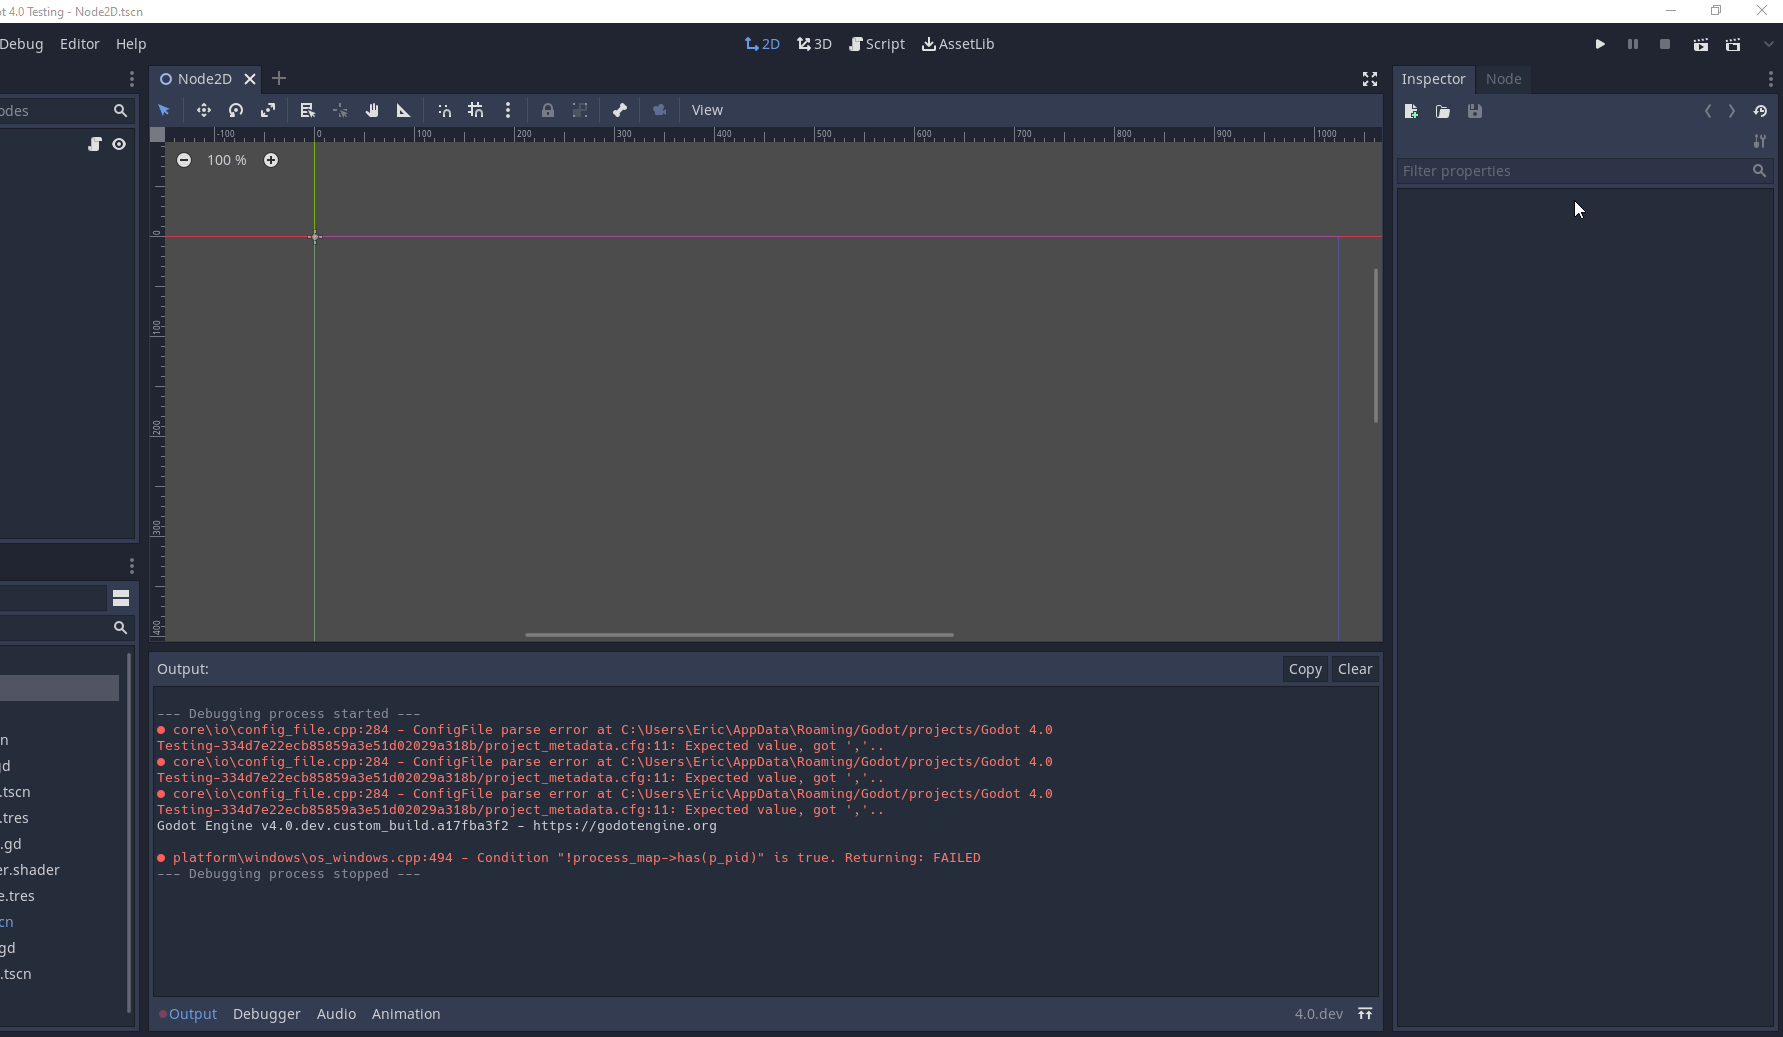Expand the run options chevron at top right
This screenshot has width=1783, height=1037.
(1770, 44)
